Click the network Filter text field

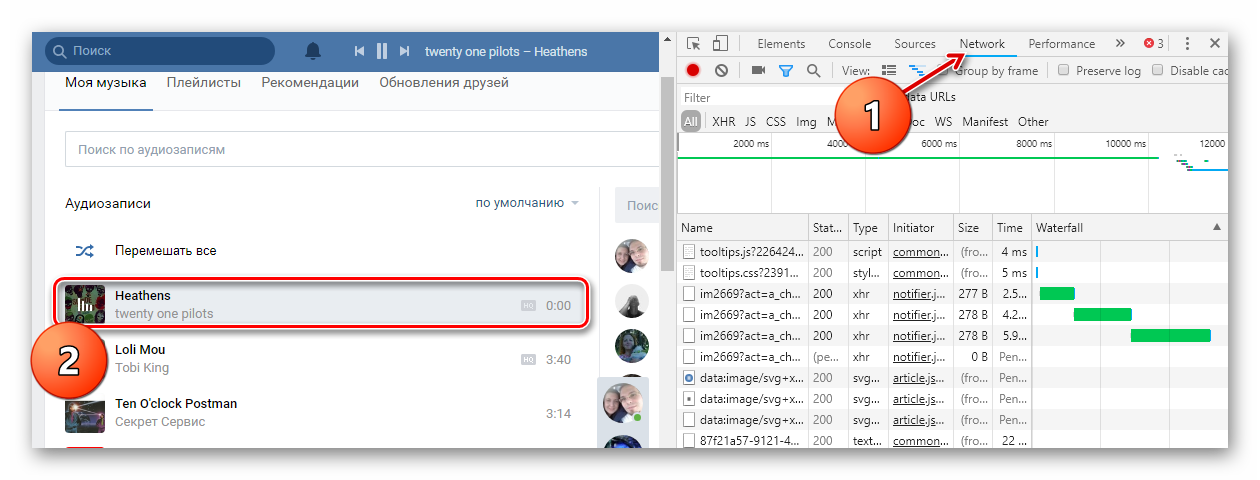click(760, 97)
